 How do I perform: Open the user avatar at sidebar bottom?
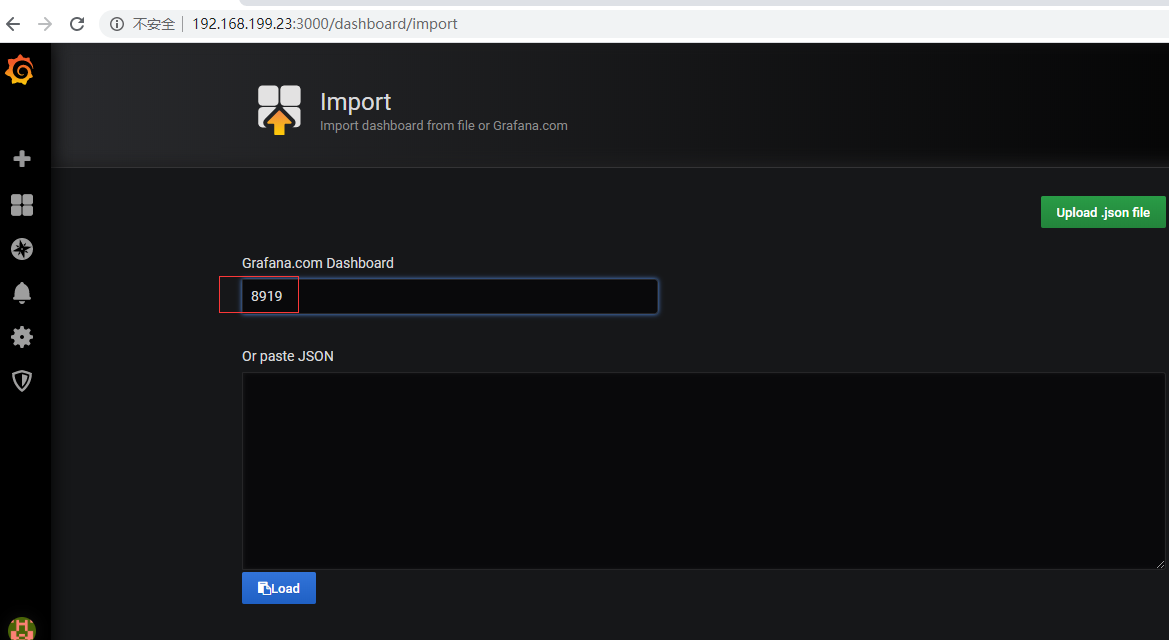tap(22, 629)
